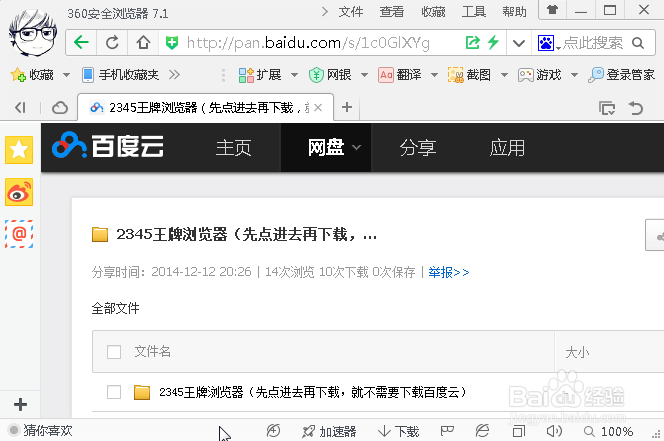Click the 100% zoom control
The image size is (664, 441).
coord(609,431)
